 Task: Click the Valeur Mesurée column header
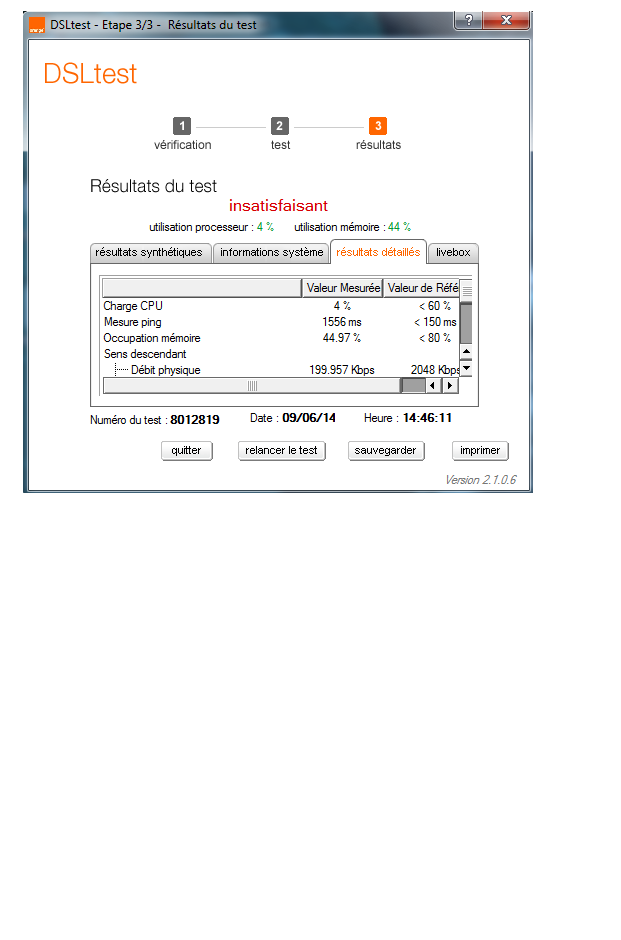[343, 288]
